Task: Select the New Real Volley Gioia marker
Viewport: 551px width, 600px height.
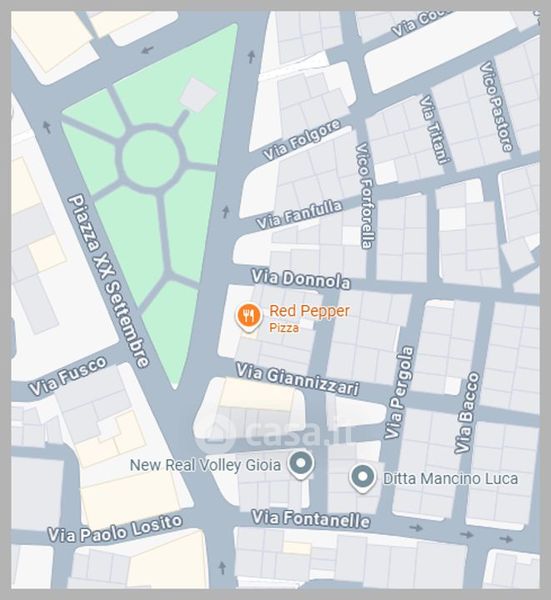Action: pos(301,465)
